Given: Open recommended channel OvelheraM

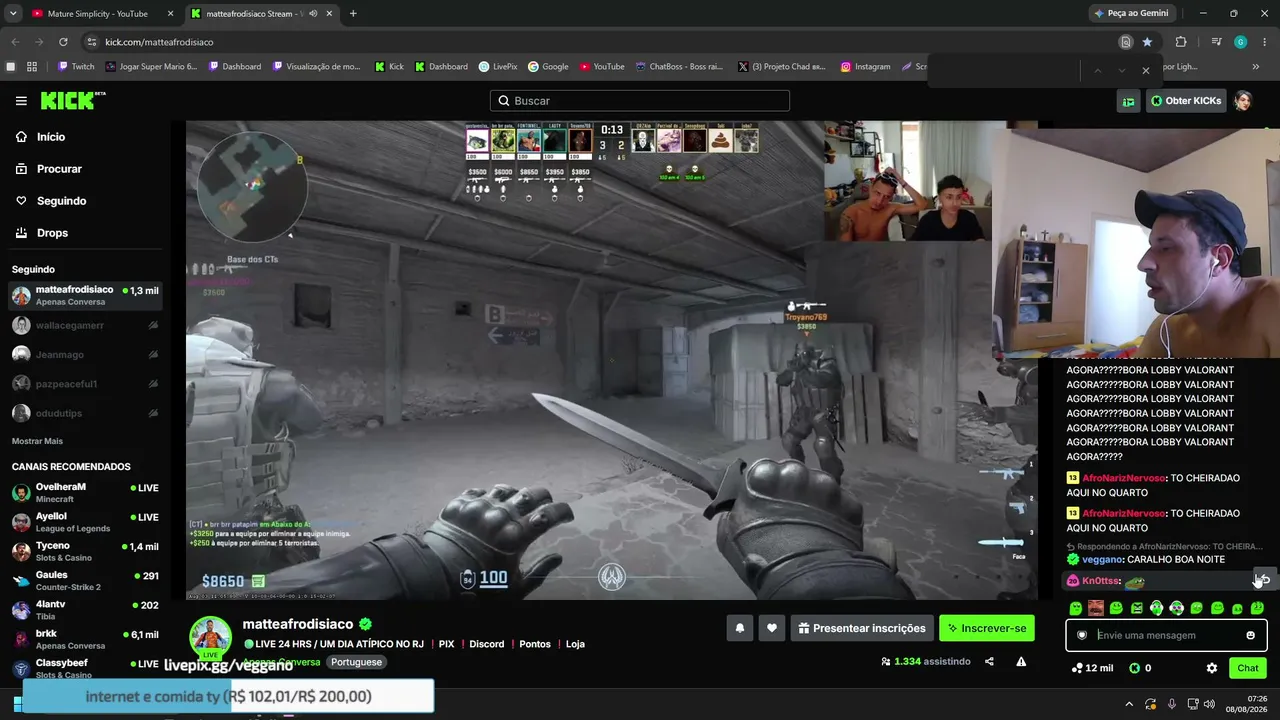Looking at the screenshot, I should (x=85, y=493).
